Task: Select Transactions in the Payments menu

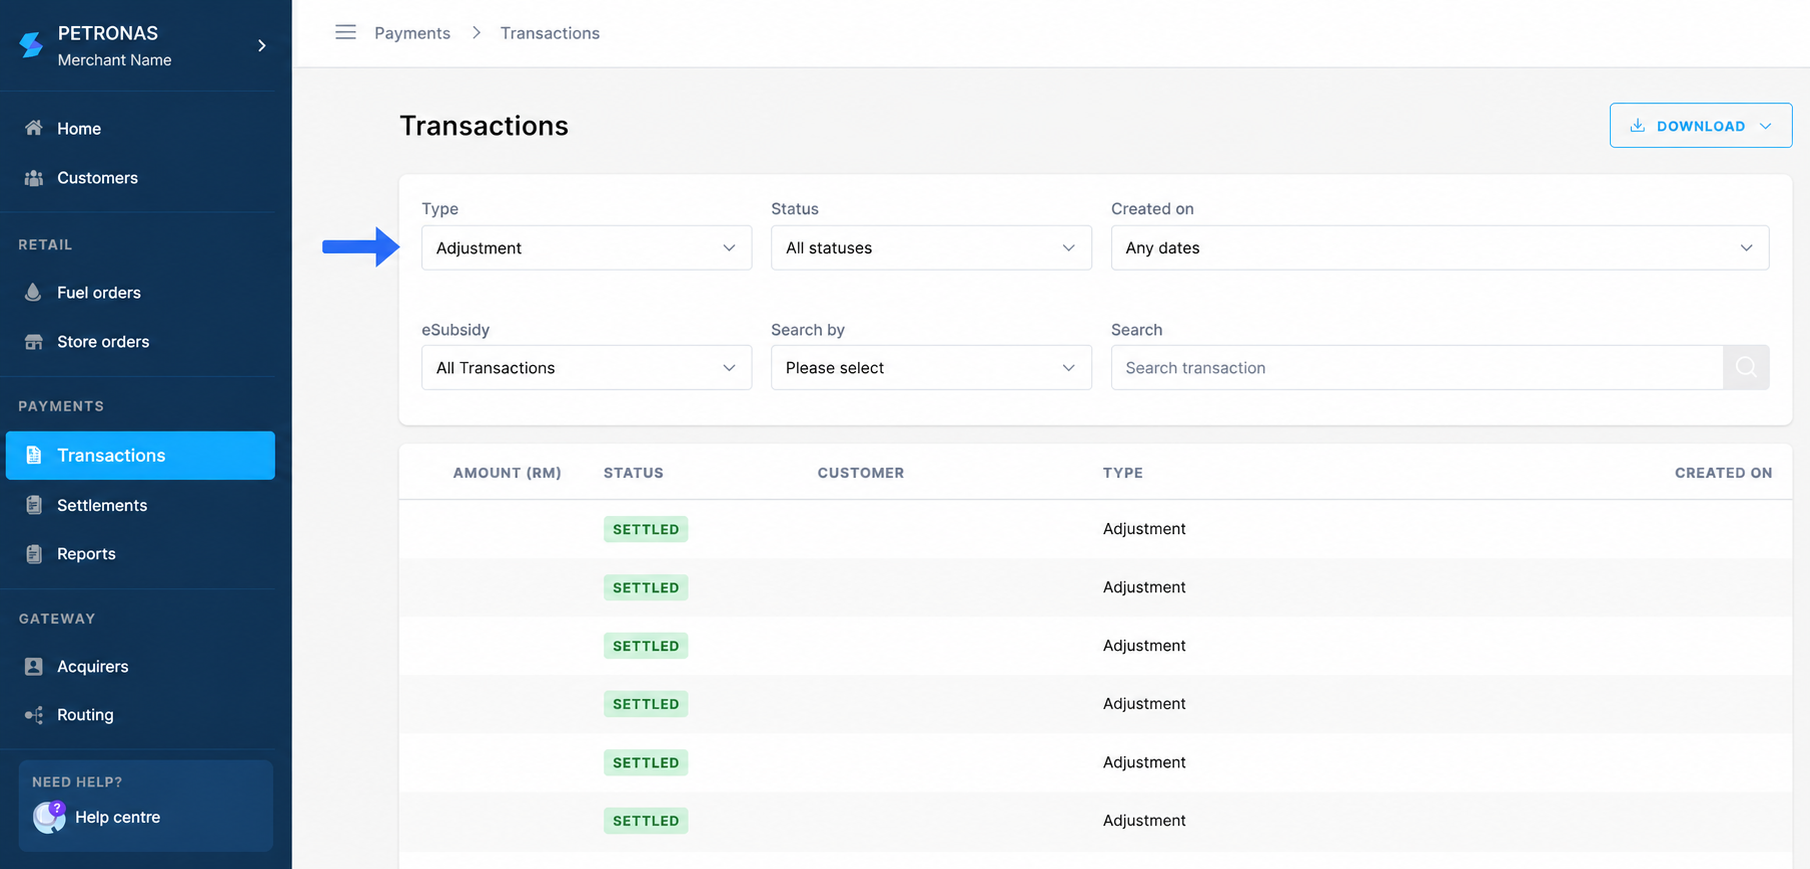Action: click(140, 455)
